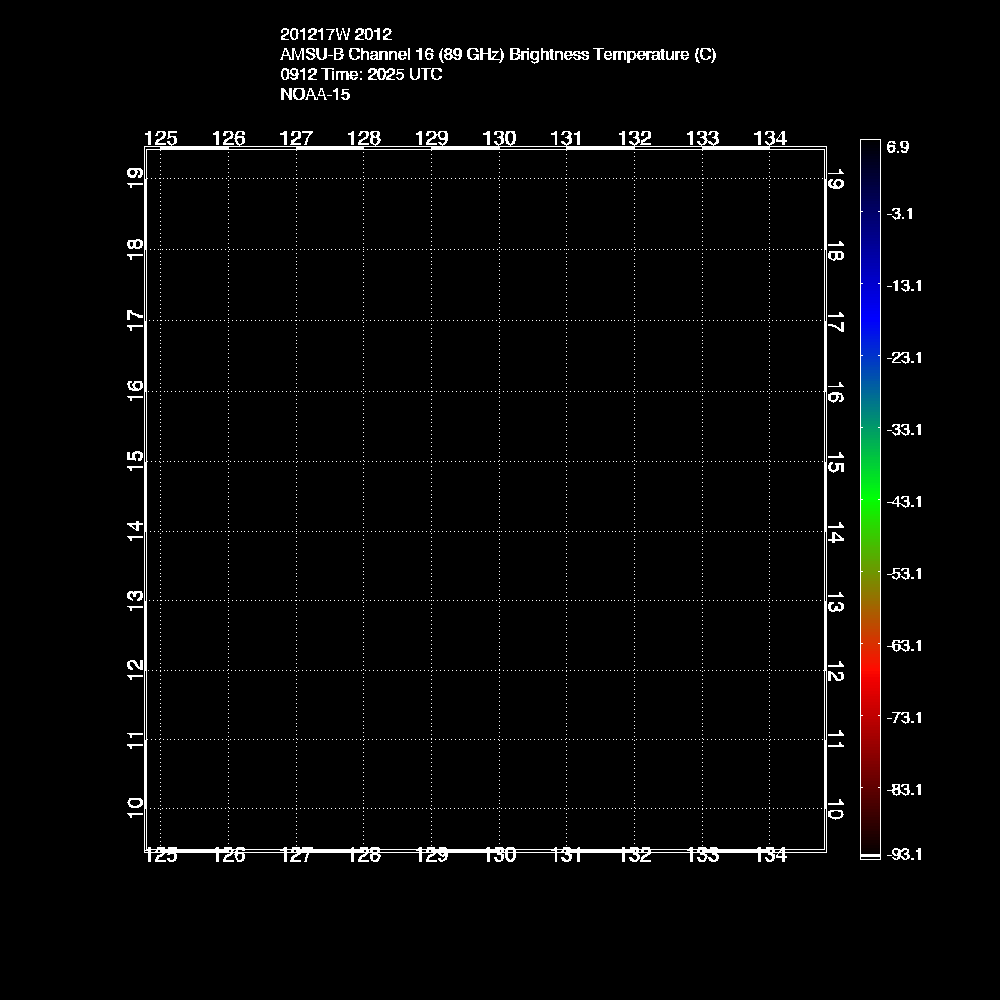Click latitude label 19 on the left axis
The image size is (1000, 1000).
(136, 176)
